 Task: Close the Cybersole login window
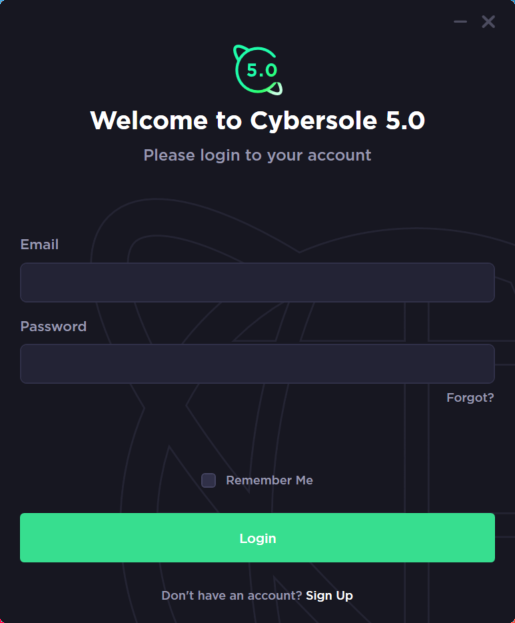(488, 21)
